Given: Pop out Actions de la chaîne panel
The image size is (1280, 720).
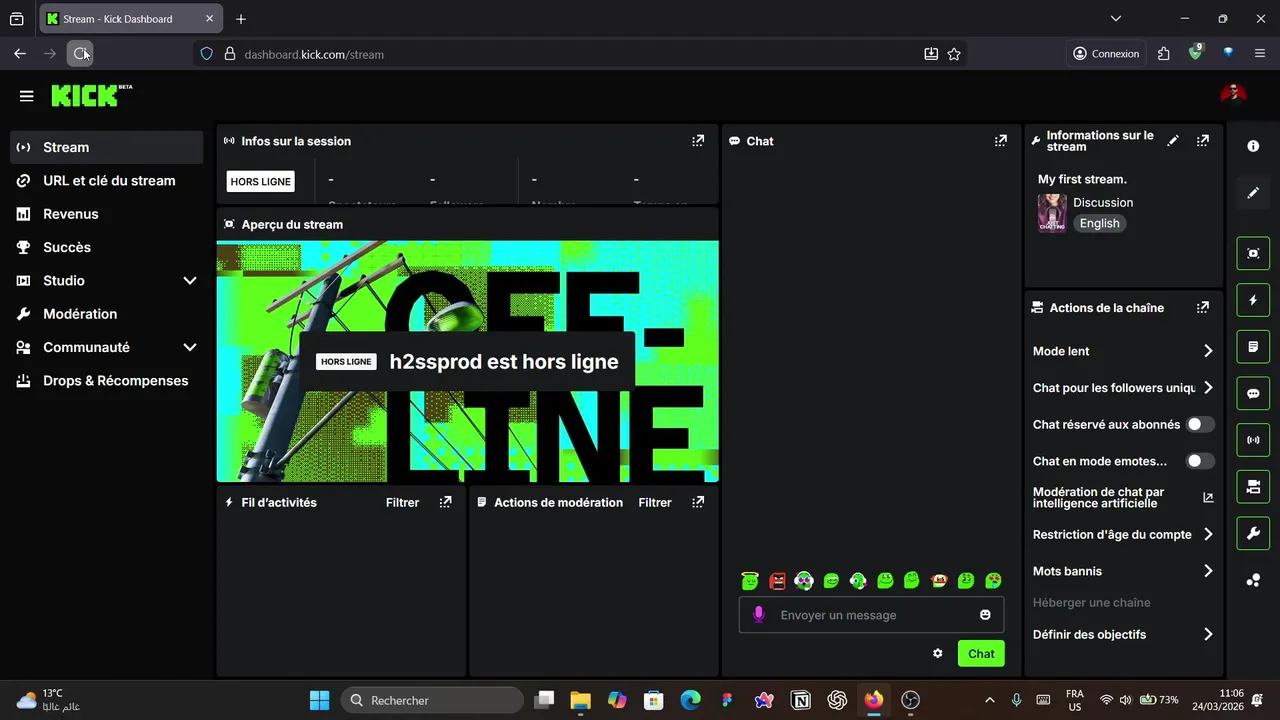Looking at the screenshot, I should pos(1203,308).
